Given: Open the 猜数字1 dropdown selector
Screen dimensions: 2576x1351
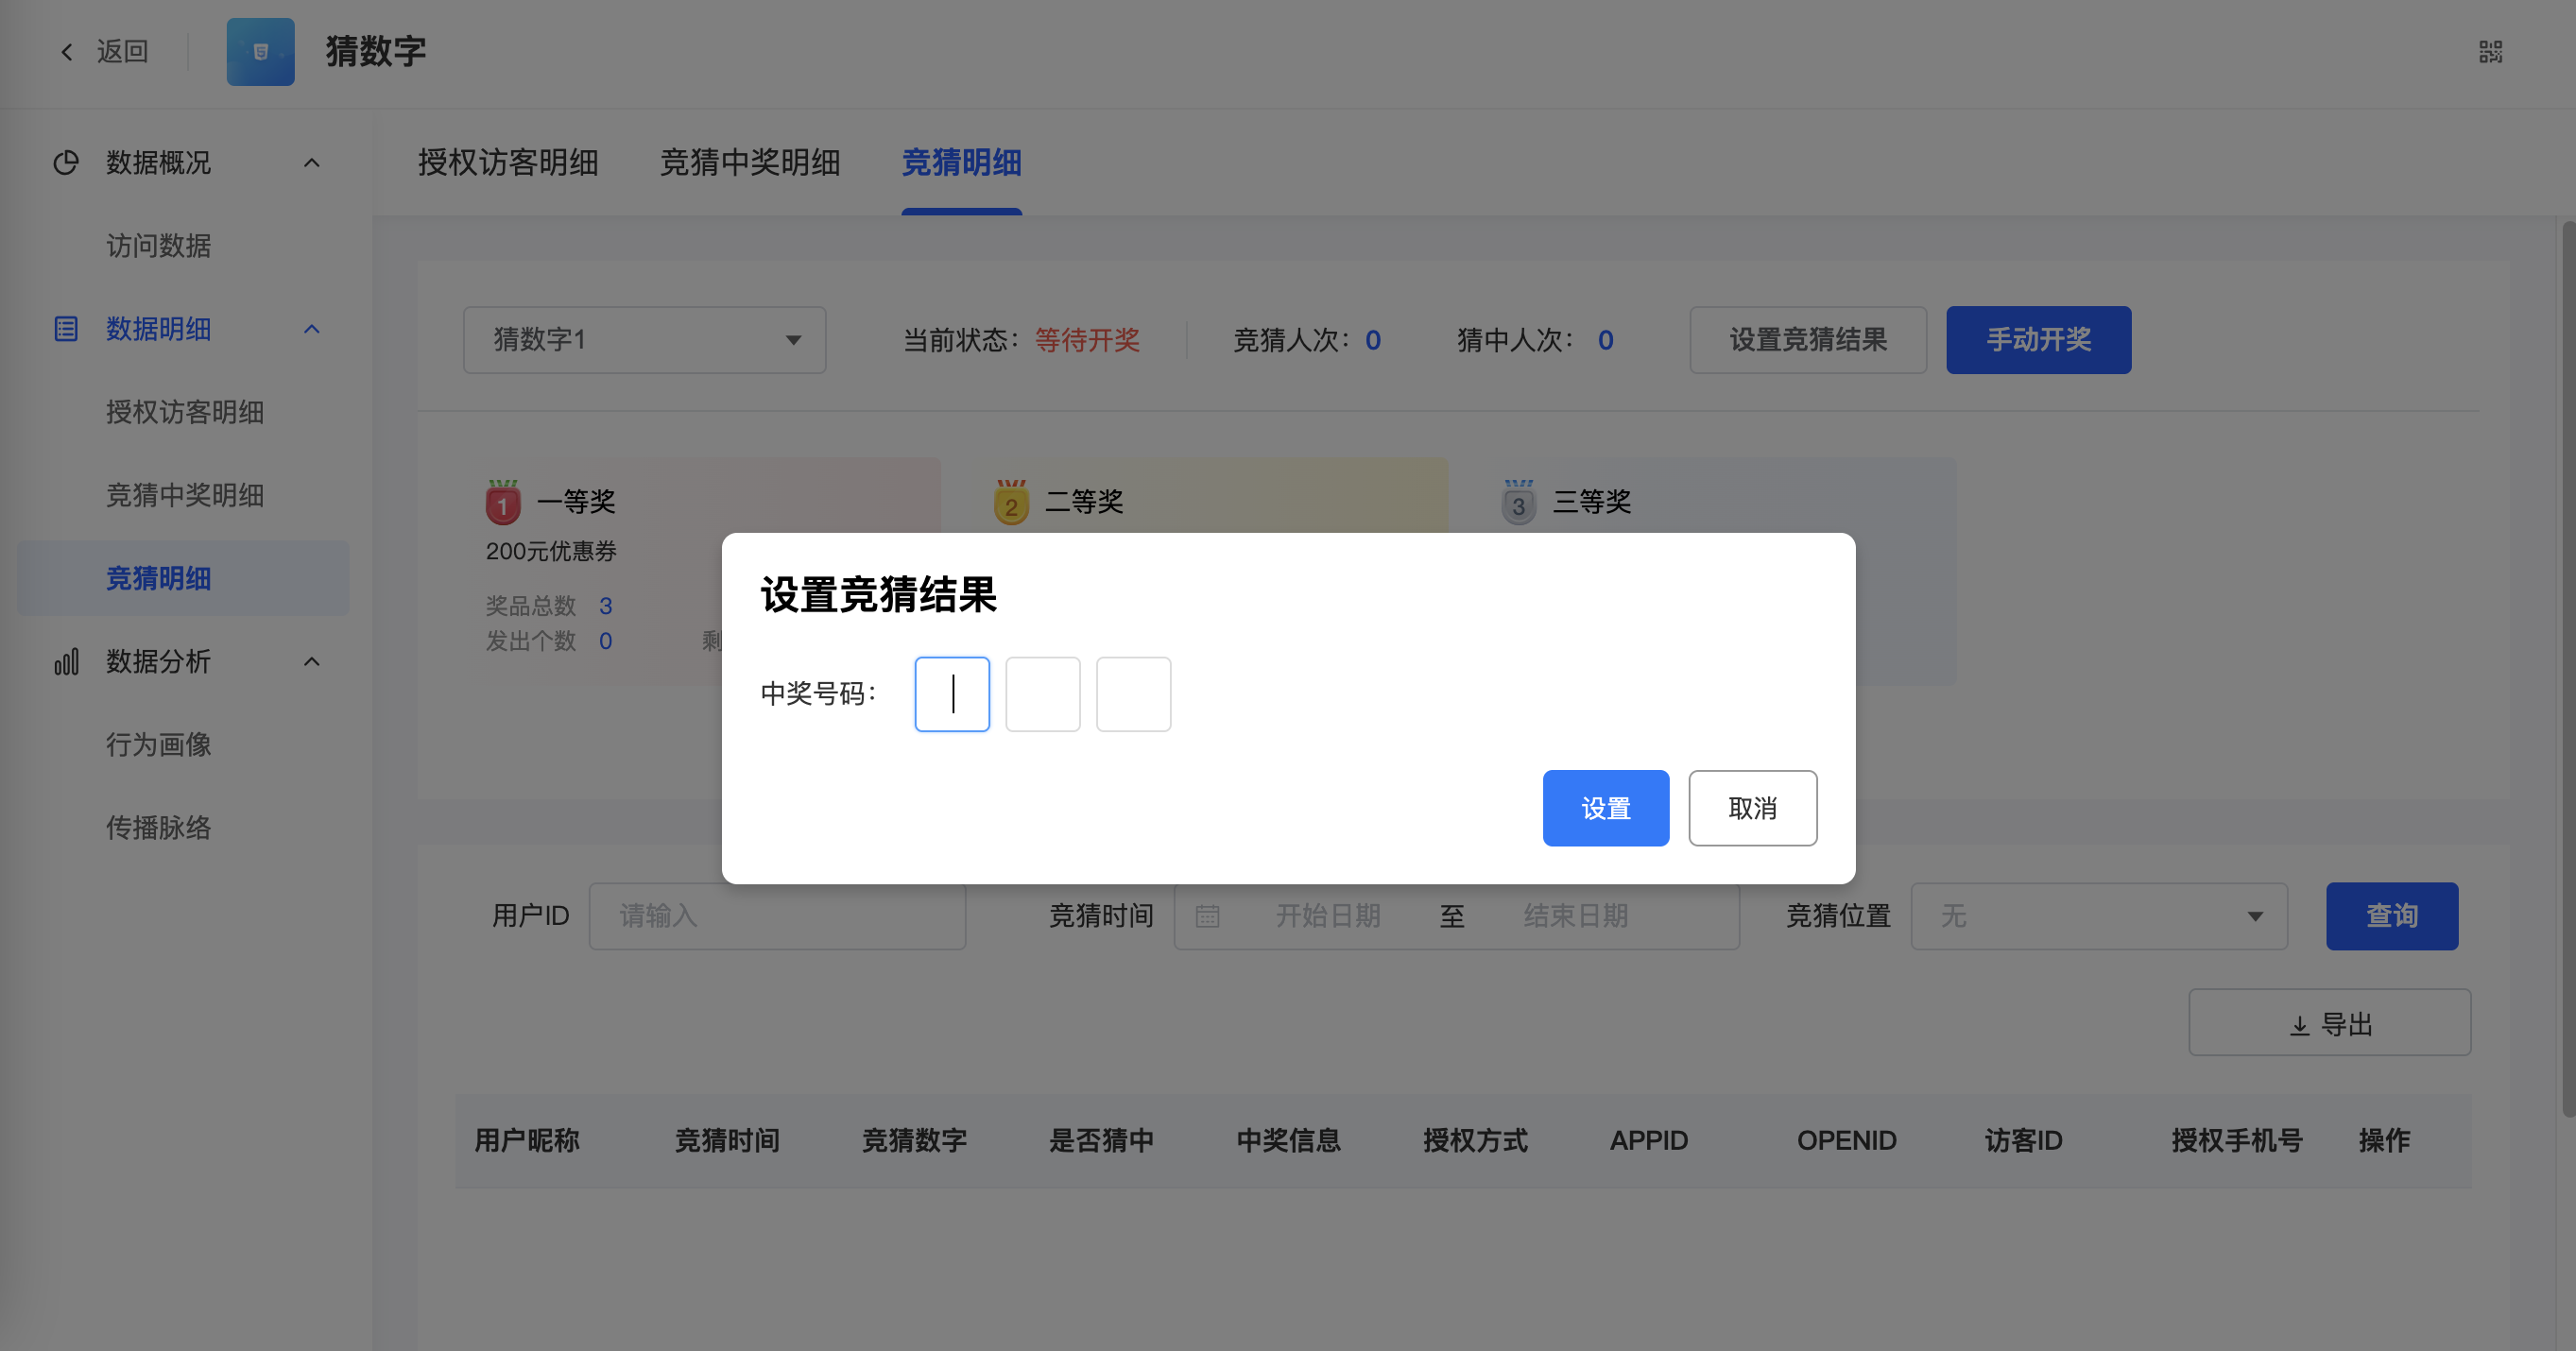Looking at the screenshot, I should click(645, 340).
